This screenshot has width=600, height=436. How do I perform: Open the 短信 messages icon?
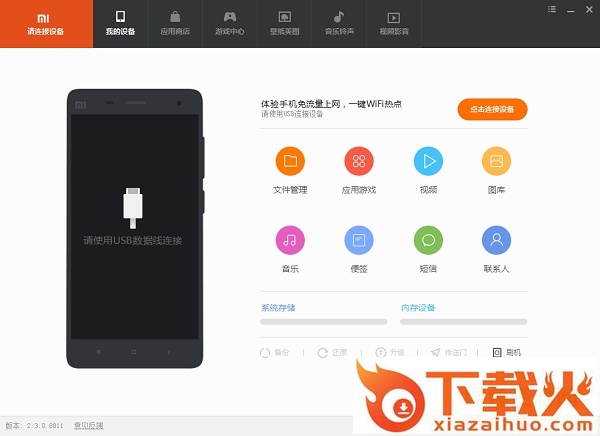428,240
